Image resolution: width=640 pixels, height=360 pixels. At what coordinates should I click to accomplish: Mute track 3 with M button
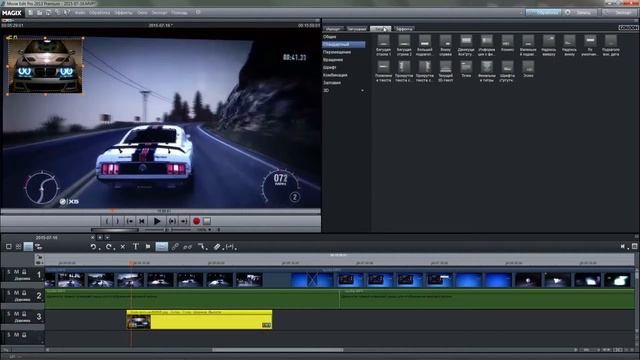[16, 314]
